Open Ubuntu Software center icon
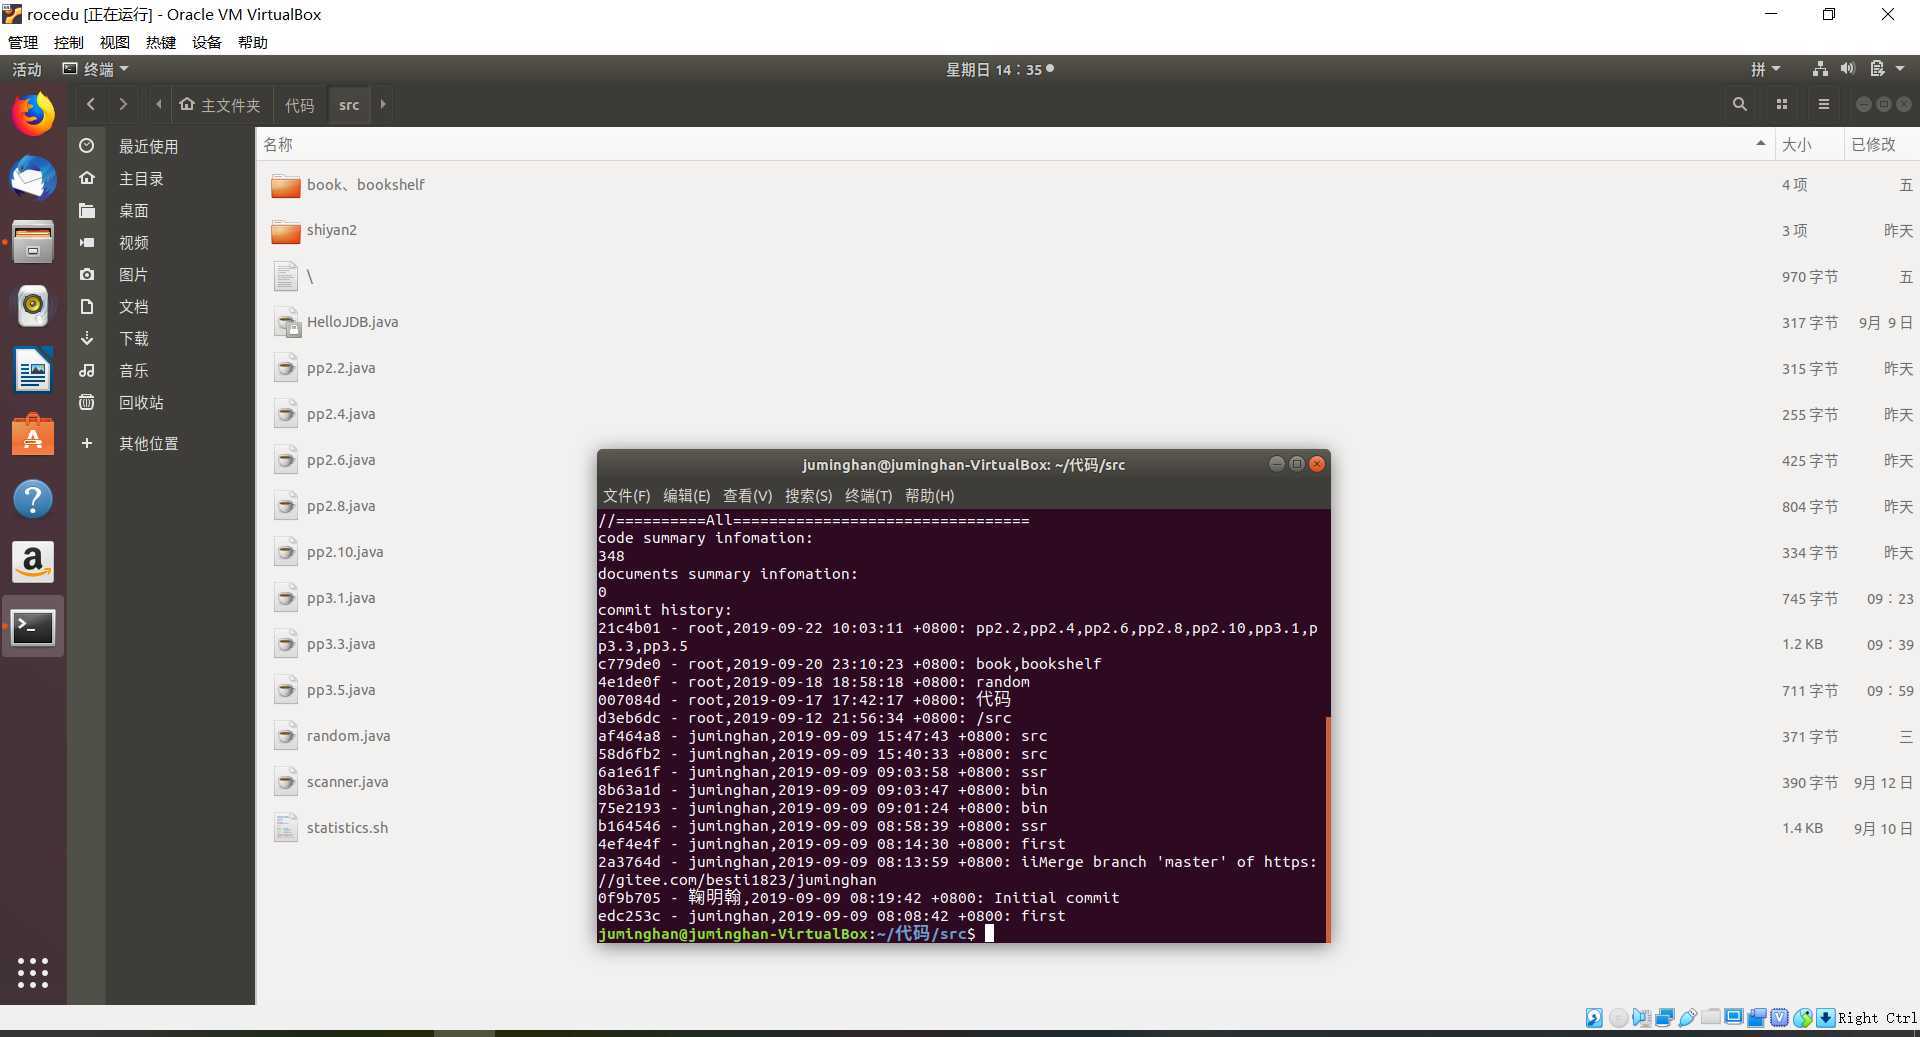The width and height of the screenshot is (1920, 1037). coord(33,435)
